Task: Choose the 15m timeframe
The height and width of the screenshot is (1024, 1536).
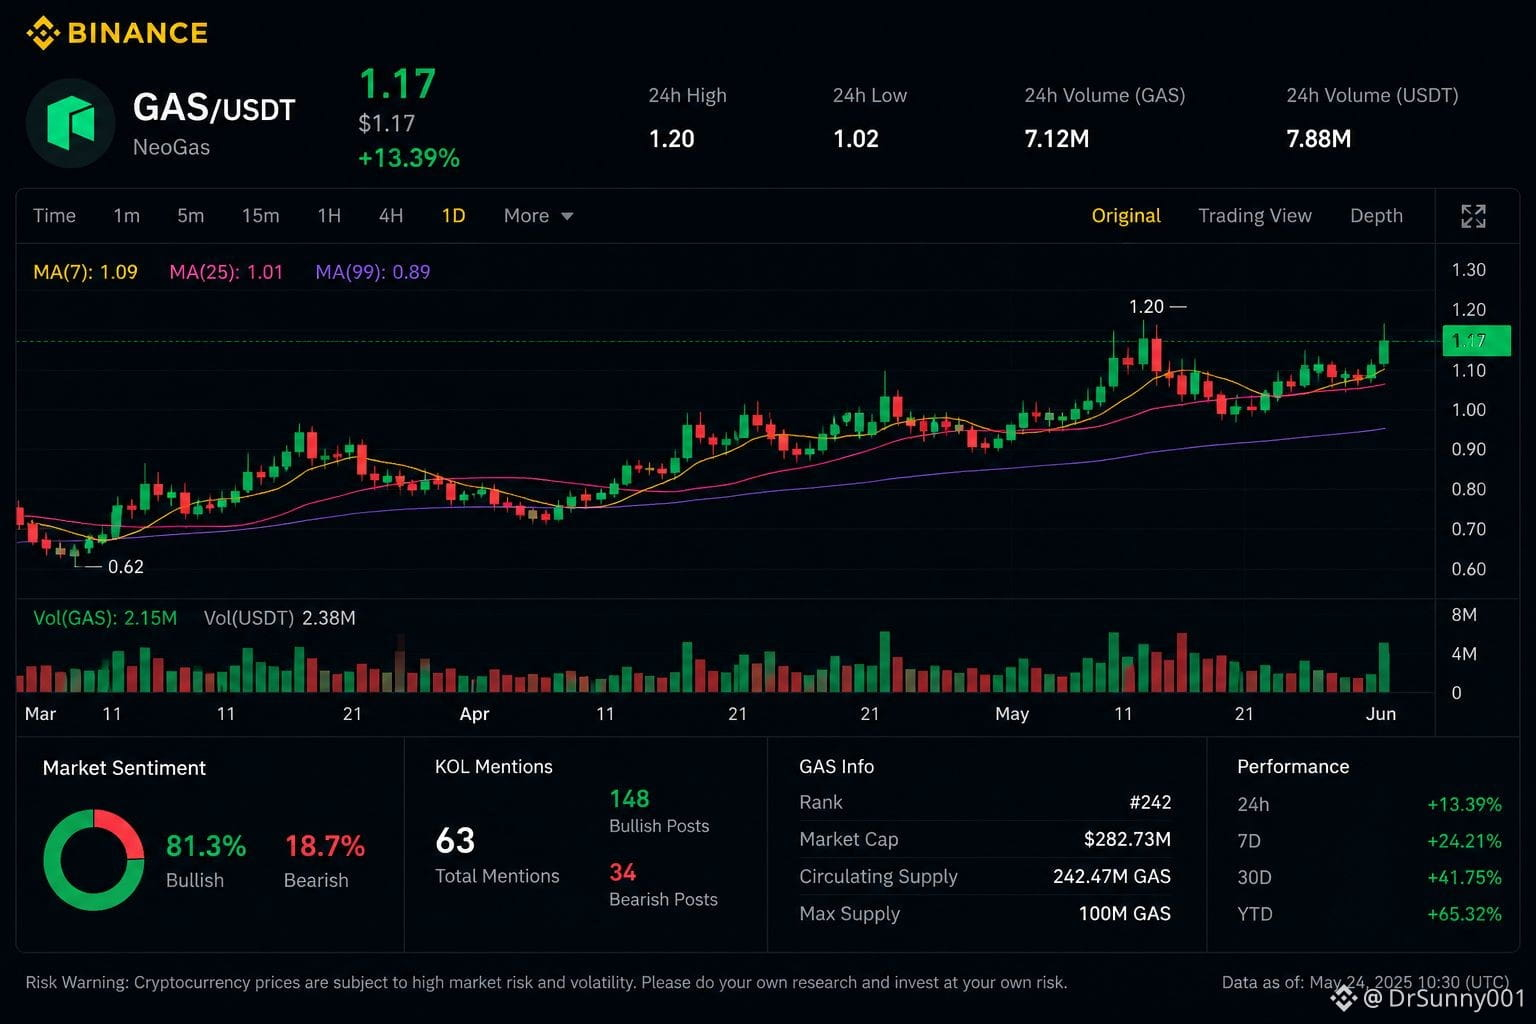Action: [x=260, y=216]
